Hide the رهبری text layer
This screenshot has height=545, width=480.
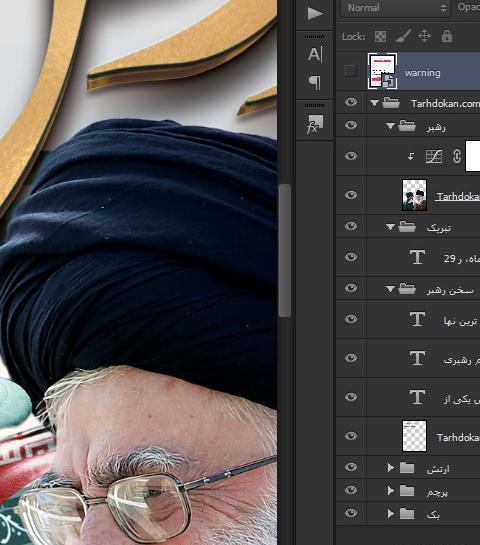point(351,358)
